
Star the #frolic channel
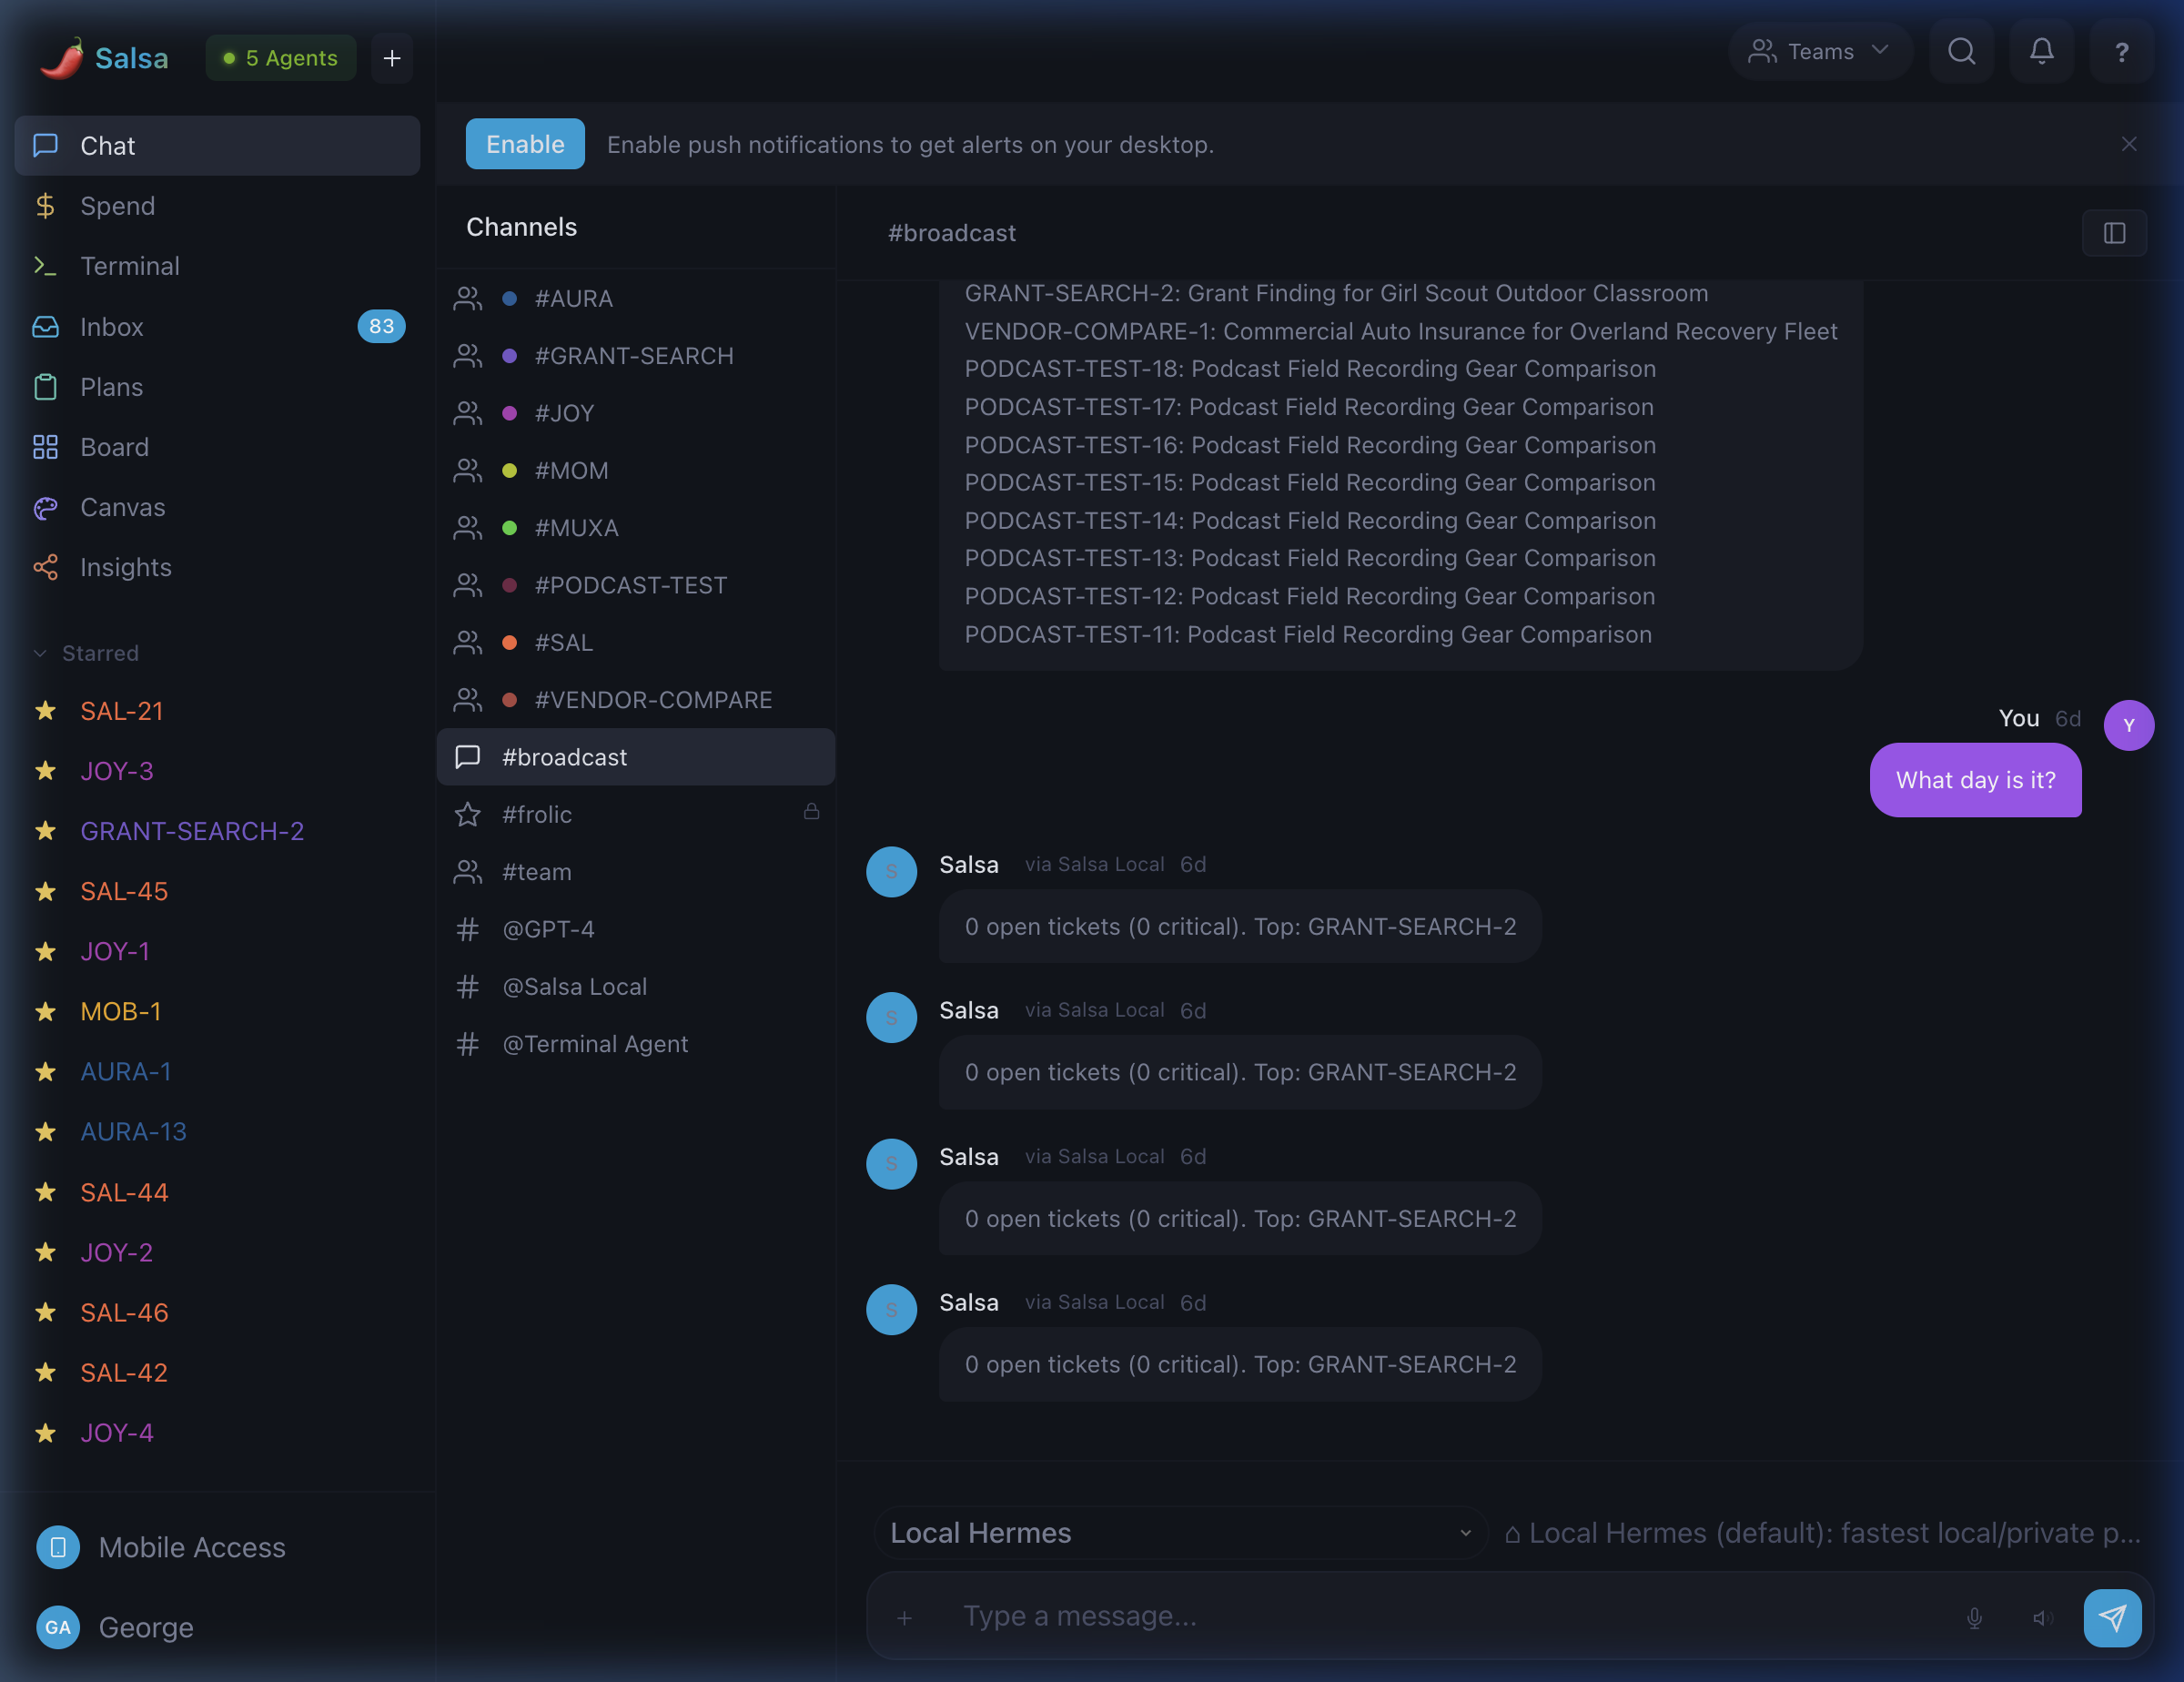pyautogui.click(x=467, y=814)
